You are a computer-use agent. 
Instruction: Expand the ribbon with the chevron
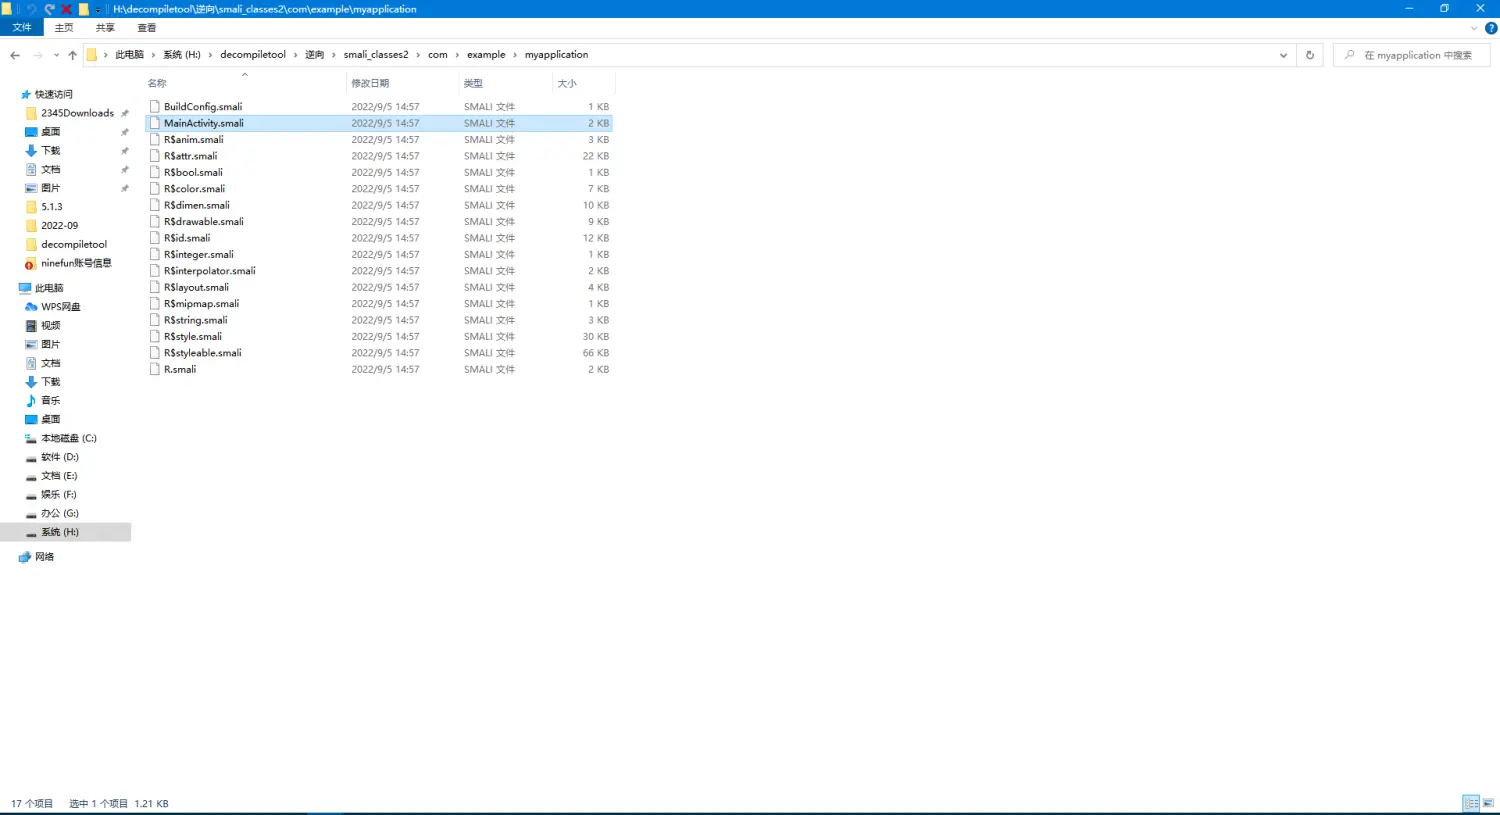click(1473, 28)
